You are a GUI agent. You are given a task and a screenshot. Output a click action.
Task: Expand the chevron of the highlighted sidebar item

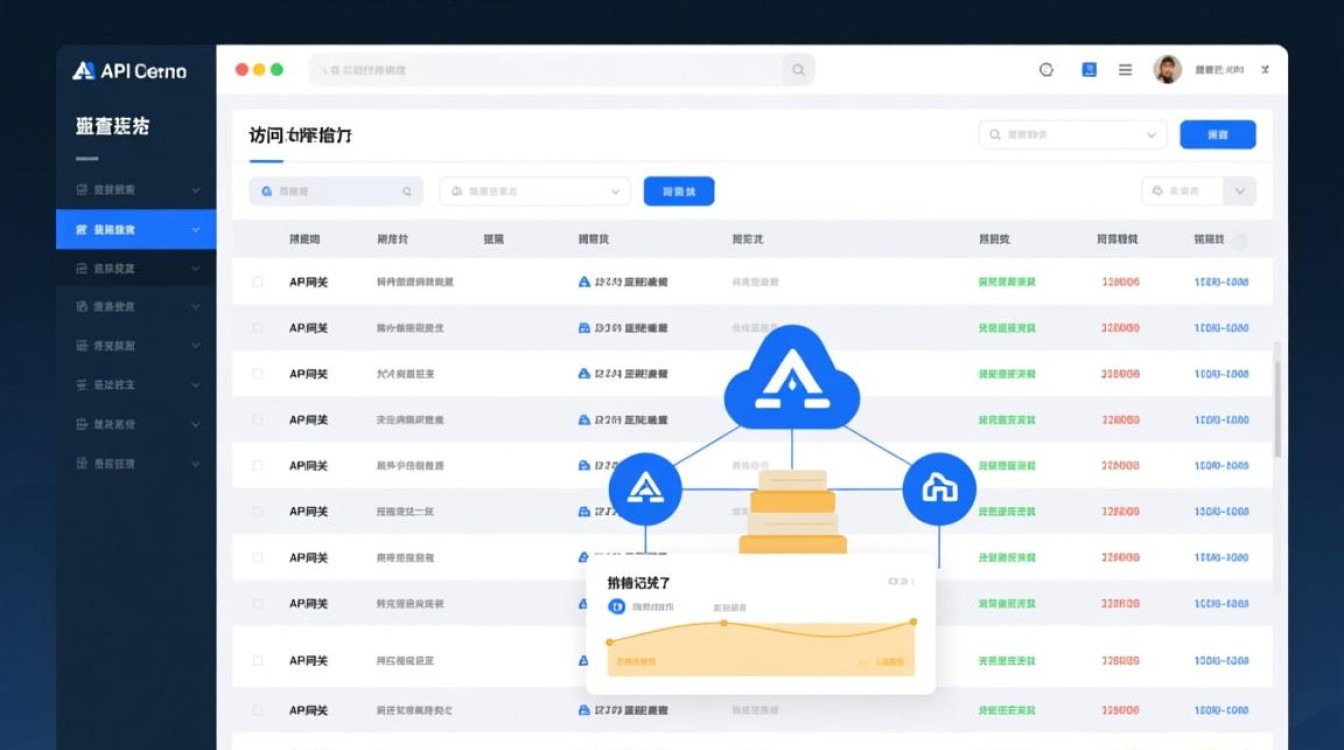point(195,230)
